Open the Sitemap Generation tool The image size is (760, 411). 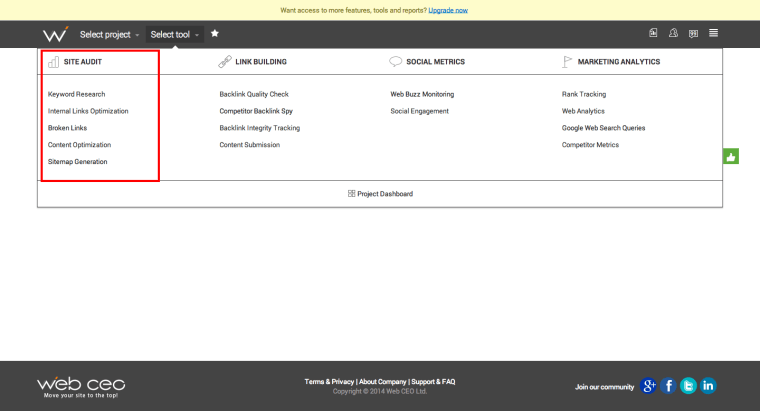point(78,162)
